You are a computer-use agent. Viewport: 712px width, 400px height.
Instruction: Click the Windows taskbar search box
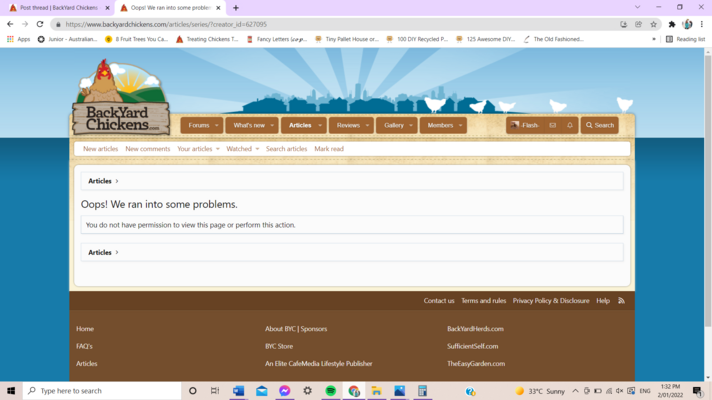(x=100, y=391)
